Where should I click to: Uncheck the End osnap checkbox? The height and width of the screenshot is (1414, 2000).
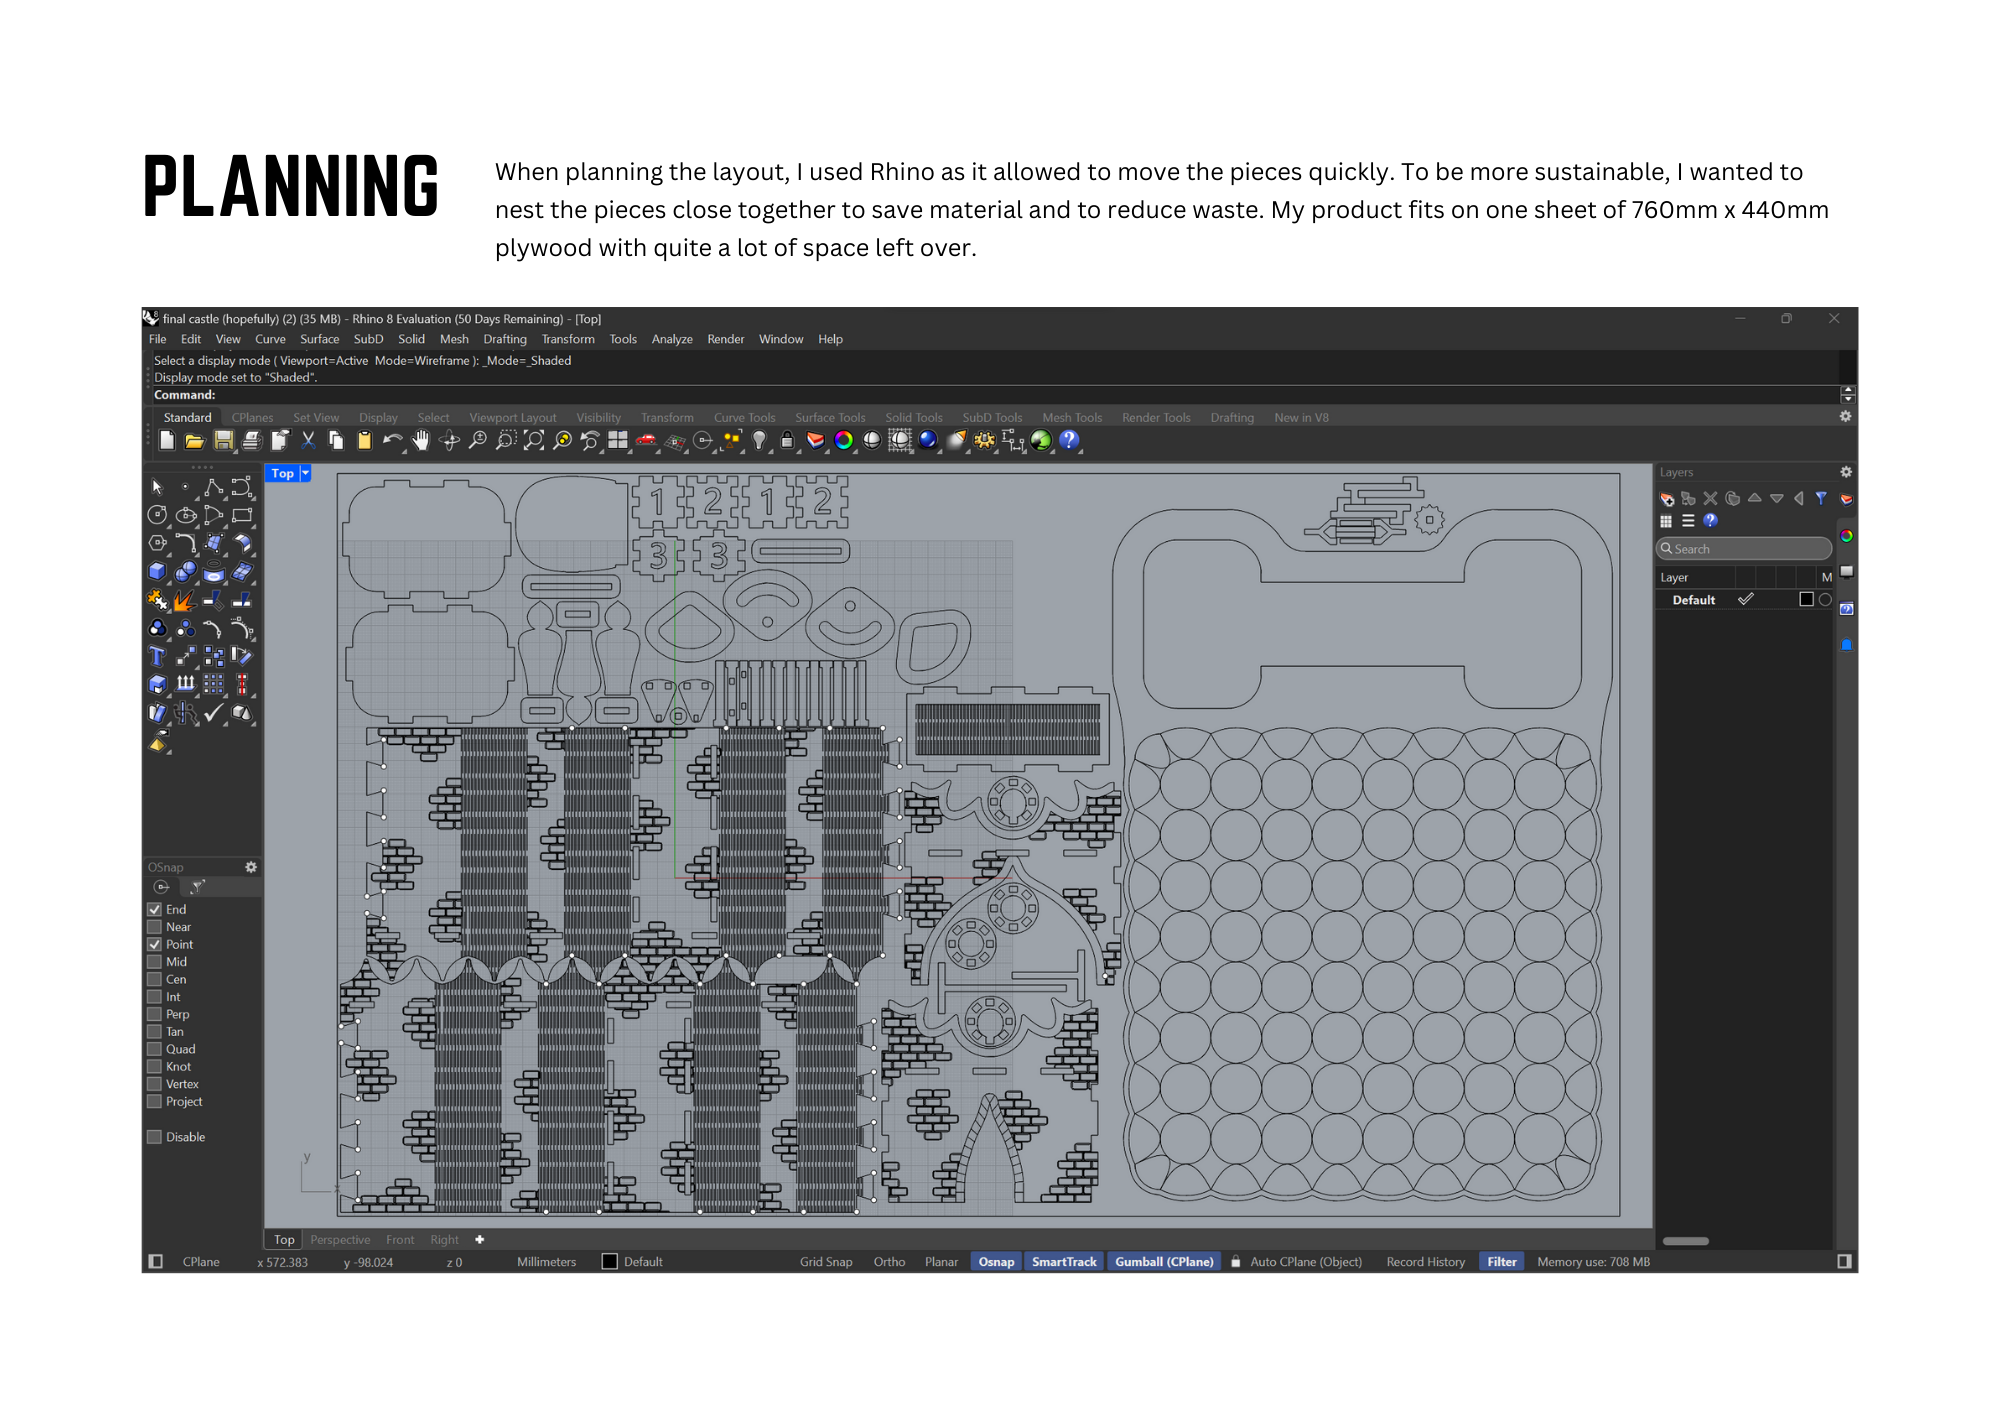[155, 909]
